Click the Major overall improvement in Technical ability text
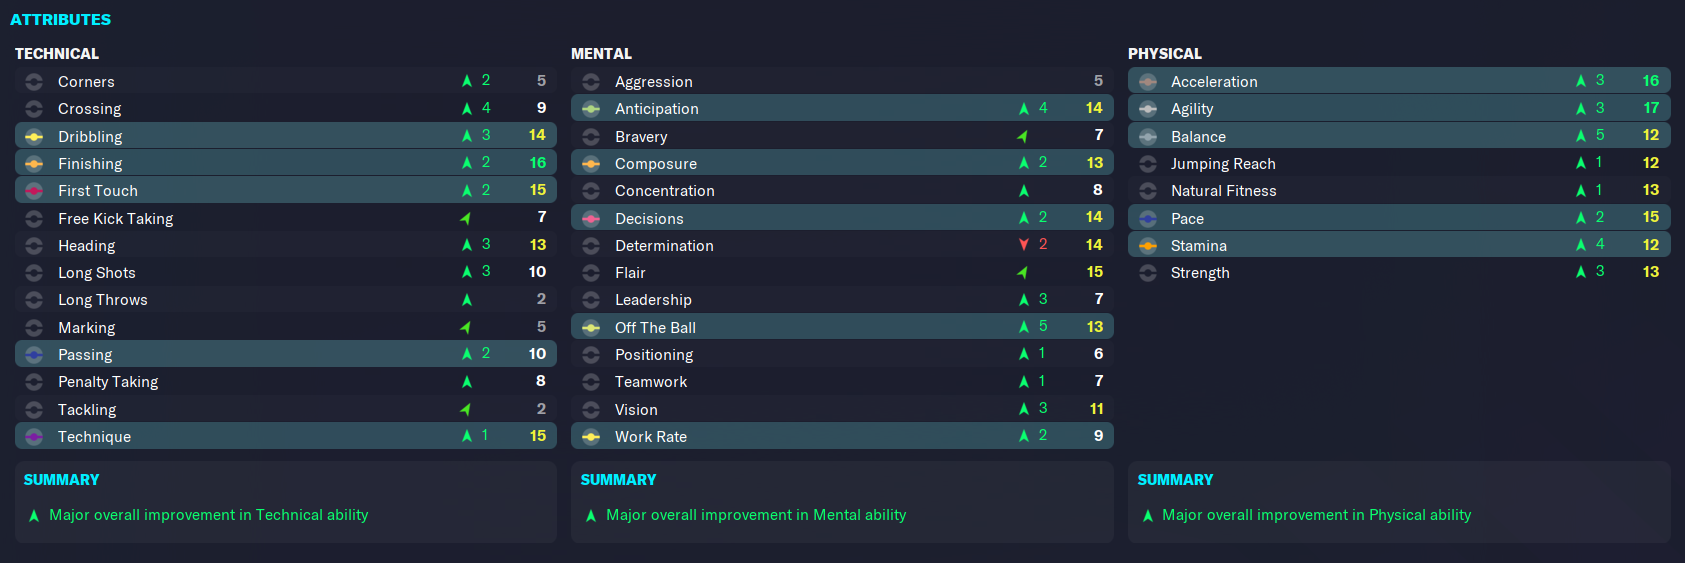Image resolution: width=1685 pixels, height=563 pixels. tap(209, 515)
